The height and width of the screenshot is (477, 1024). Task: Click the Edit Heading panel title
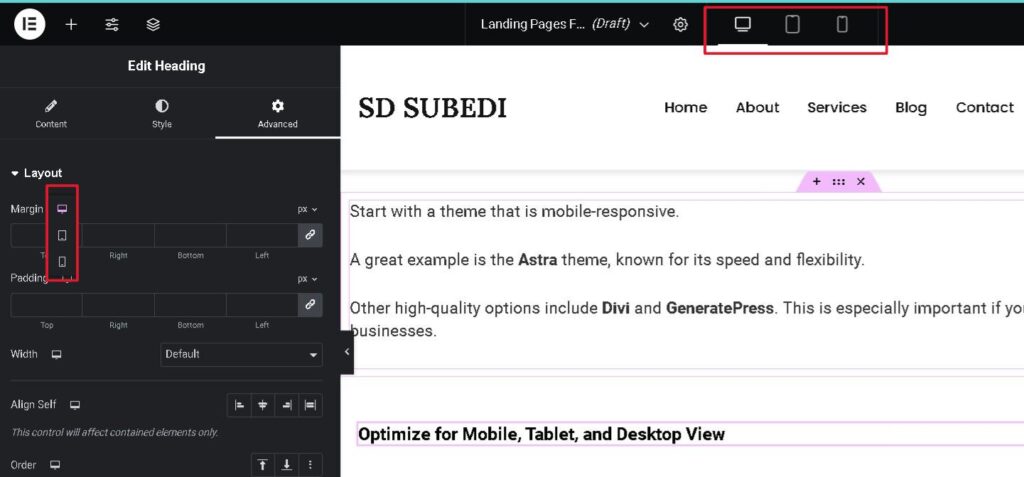(167, 66)
